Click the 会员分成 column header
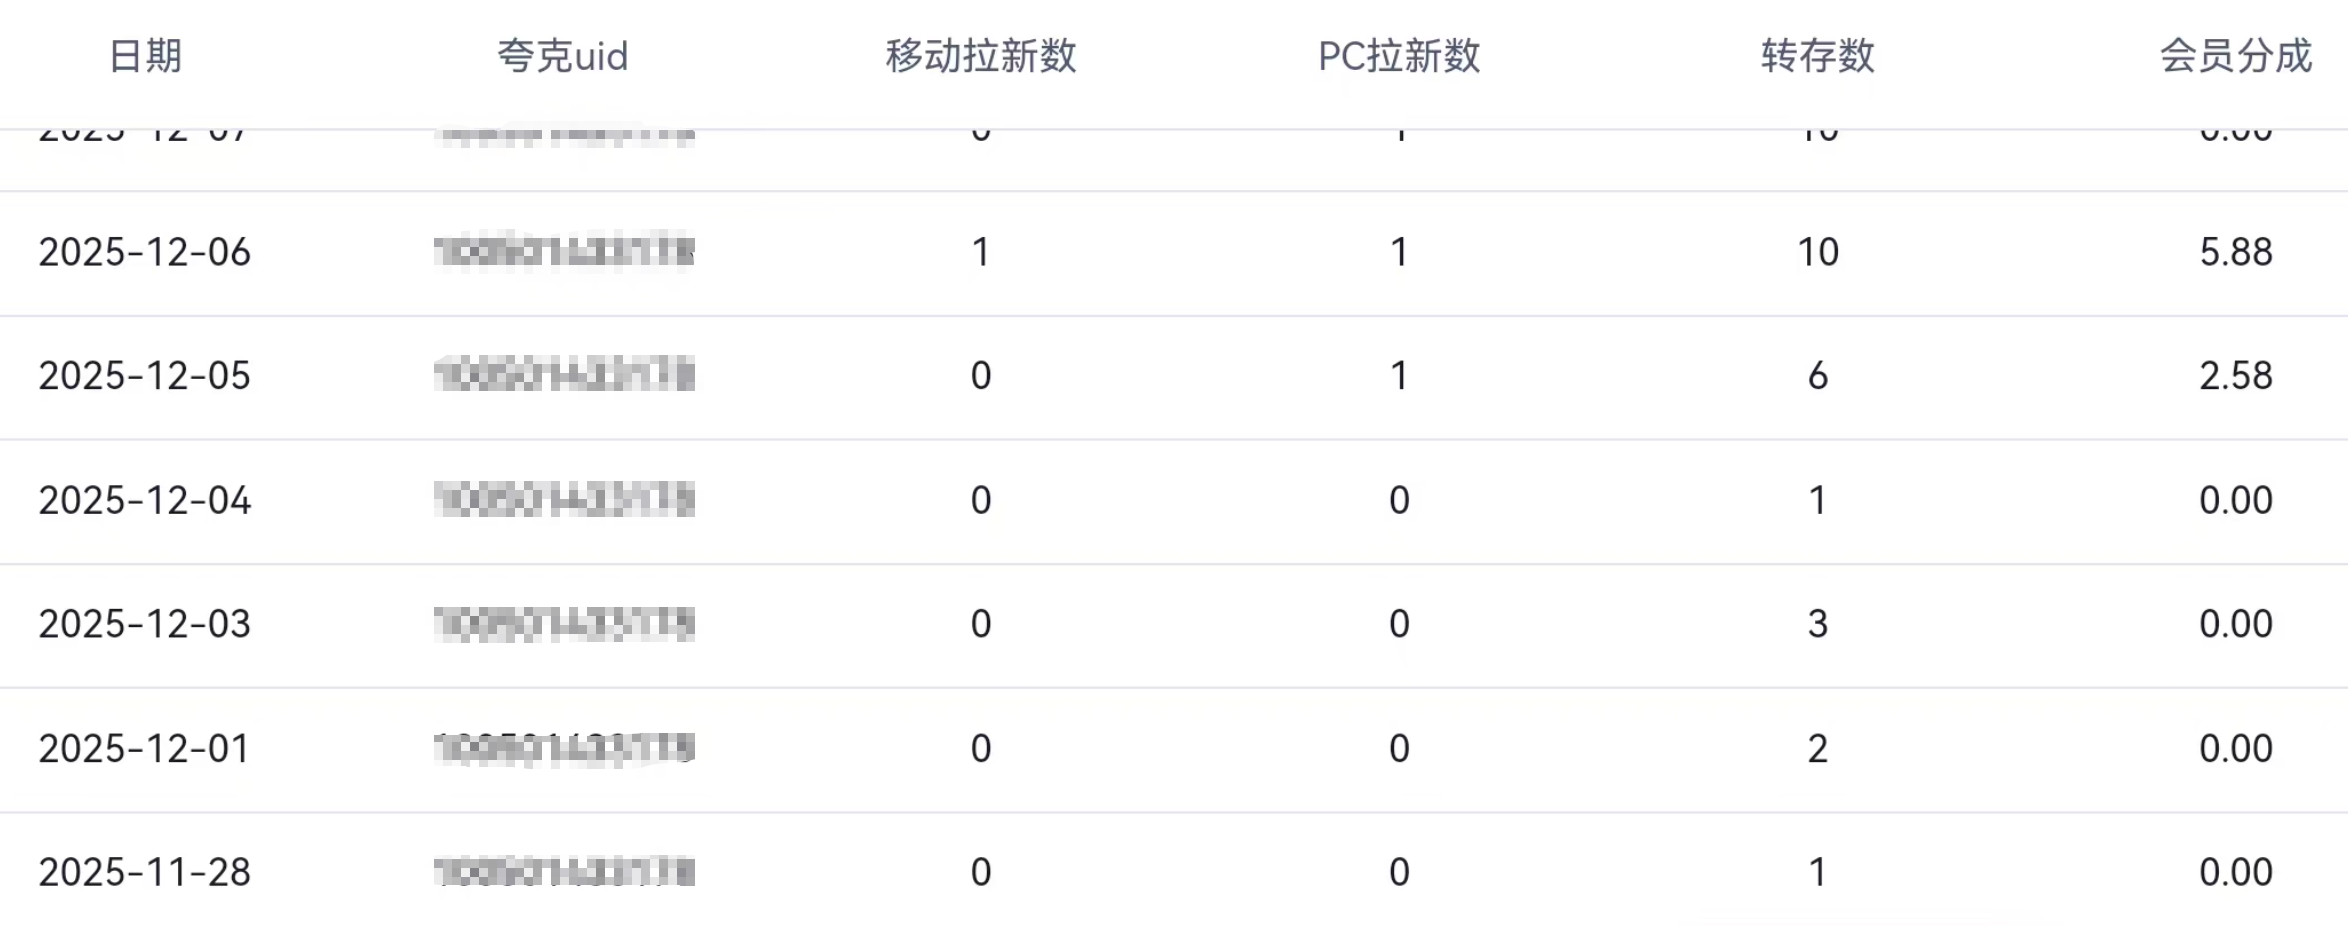 (x=2236, y=56)
